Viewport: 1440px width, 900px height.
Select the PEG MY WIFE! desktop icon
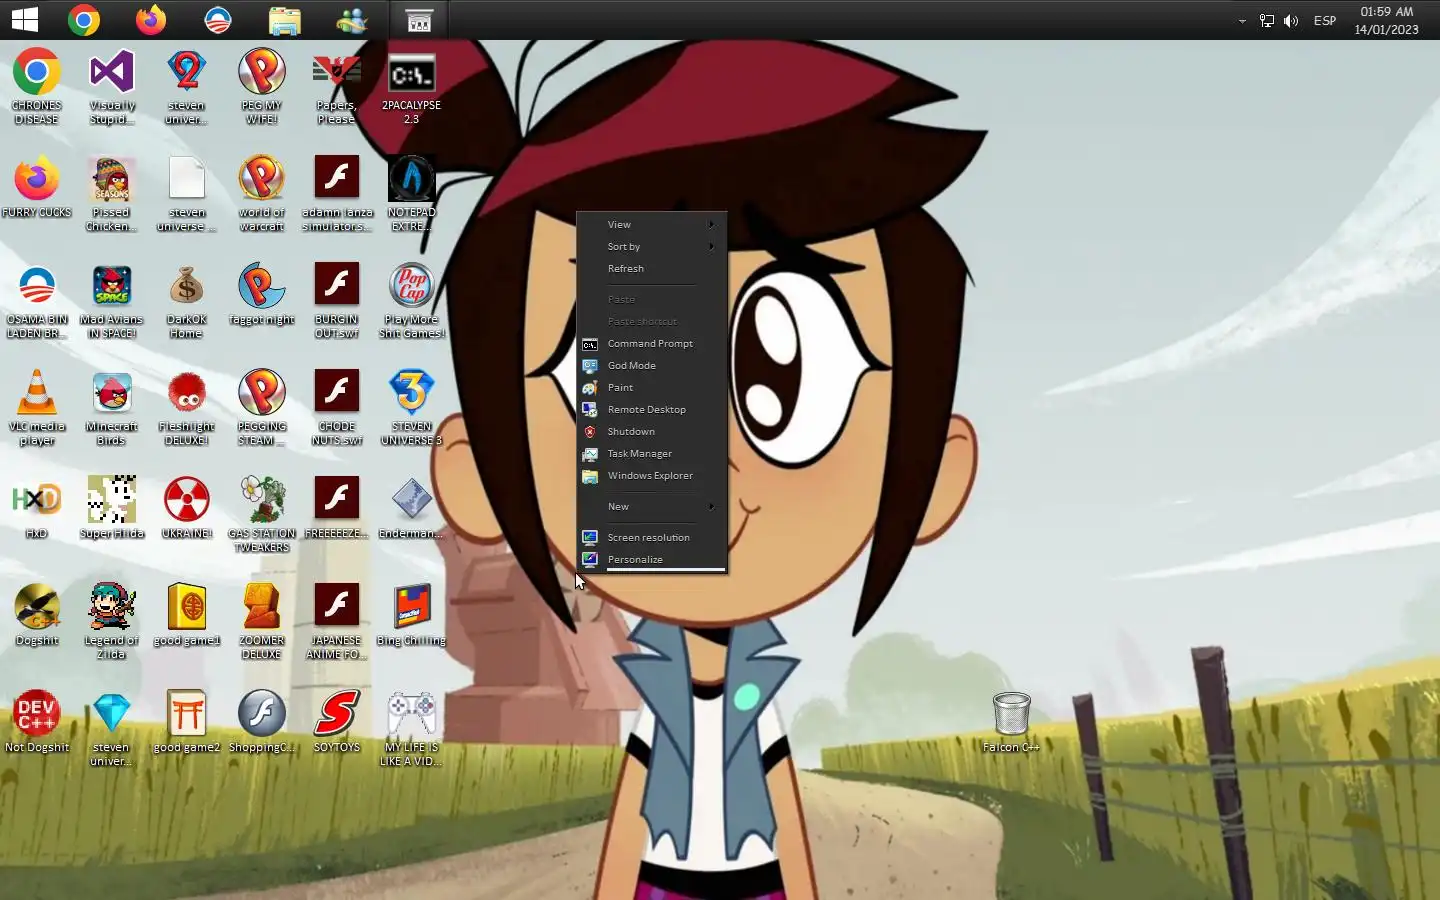pos(262,86)
